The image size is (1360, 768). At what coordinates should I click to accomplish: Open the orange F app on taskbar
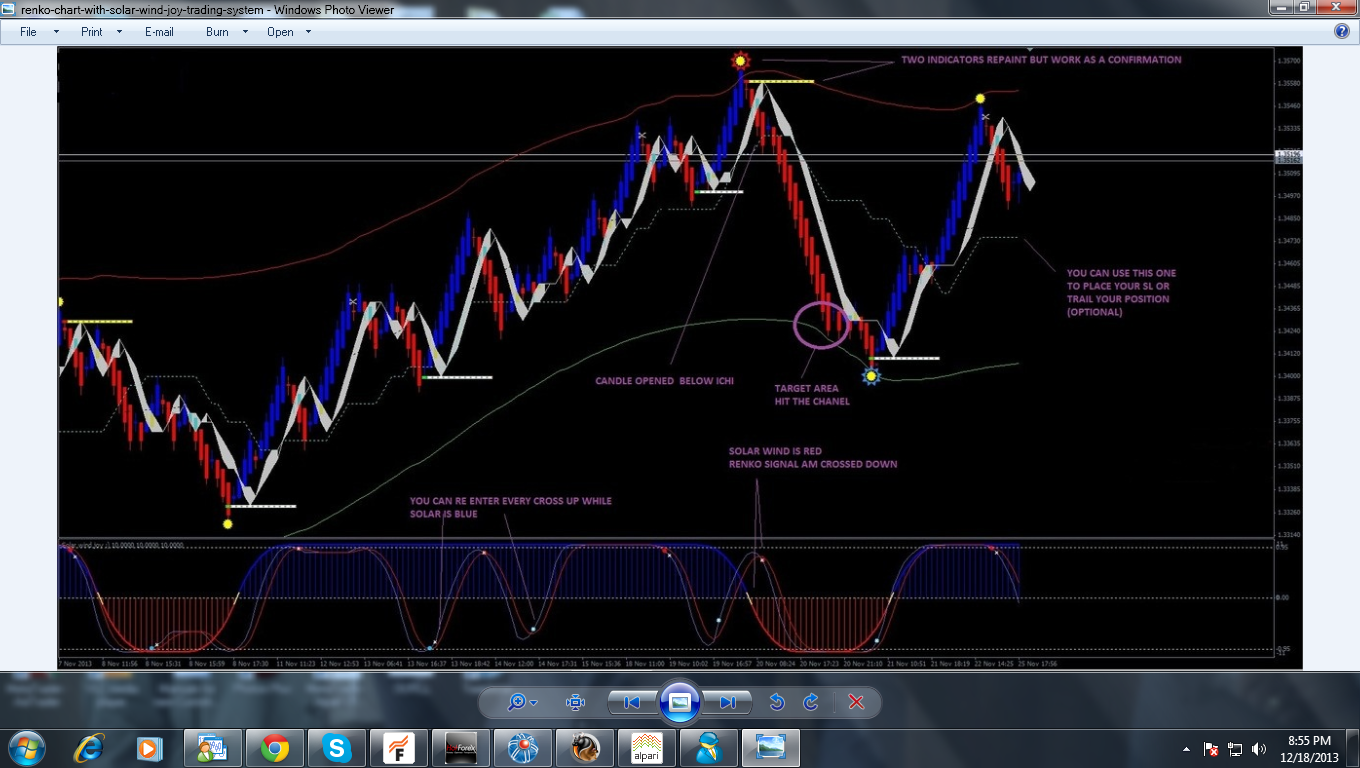399,747
